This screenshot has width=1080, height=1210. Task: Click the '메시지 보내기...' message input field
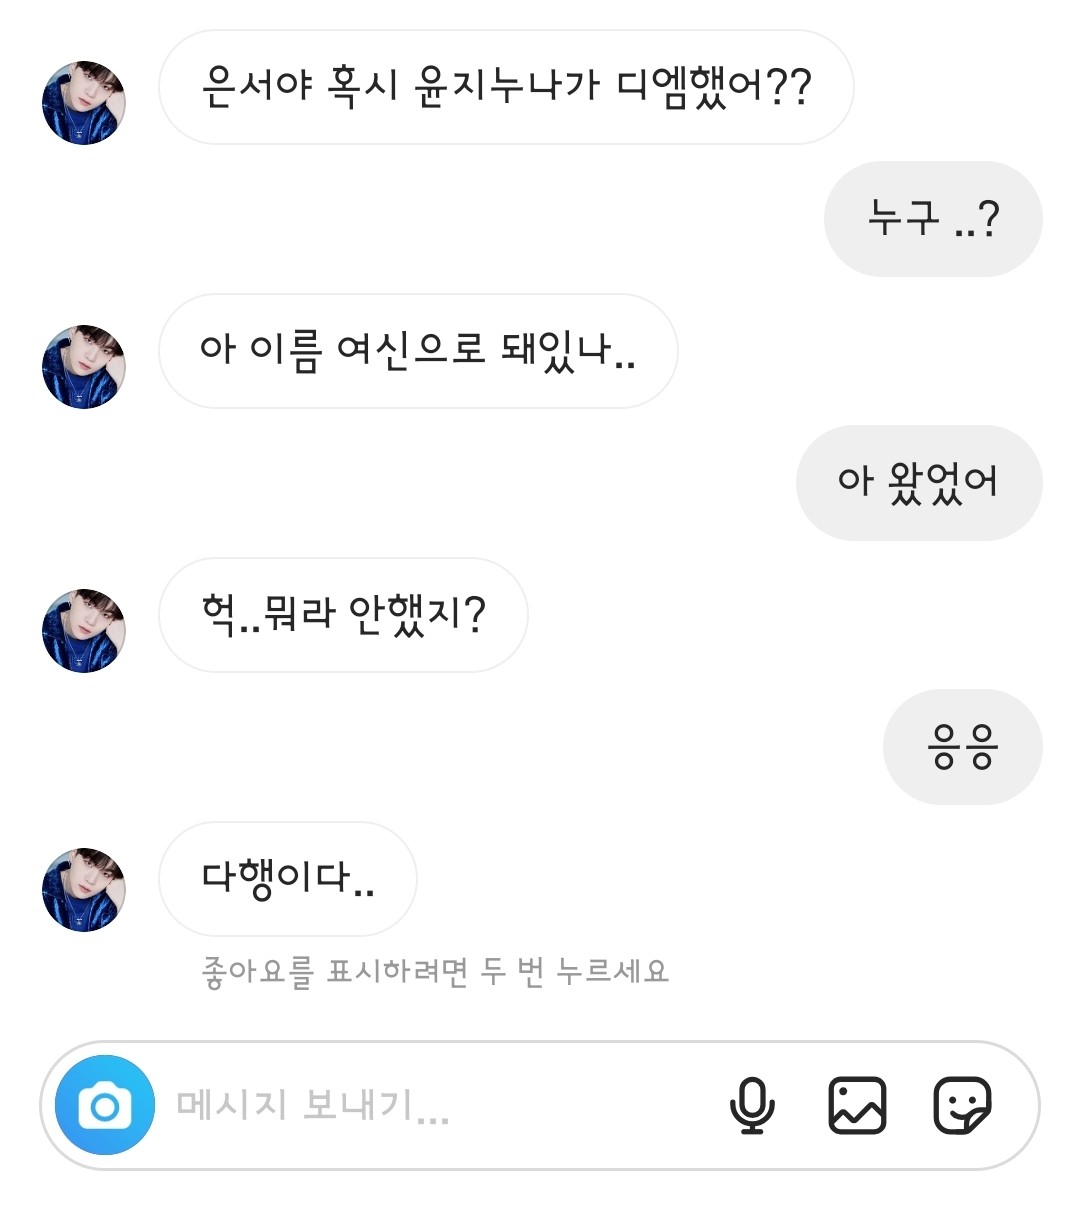tap(420, 1105)
